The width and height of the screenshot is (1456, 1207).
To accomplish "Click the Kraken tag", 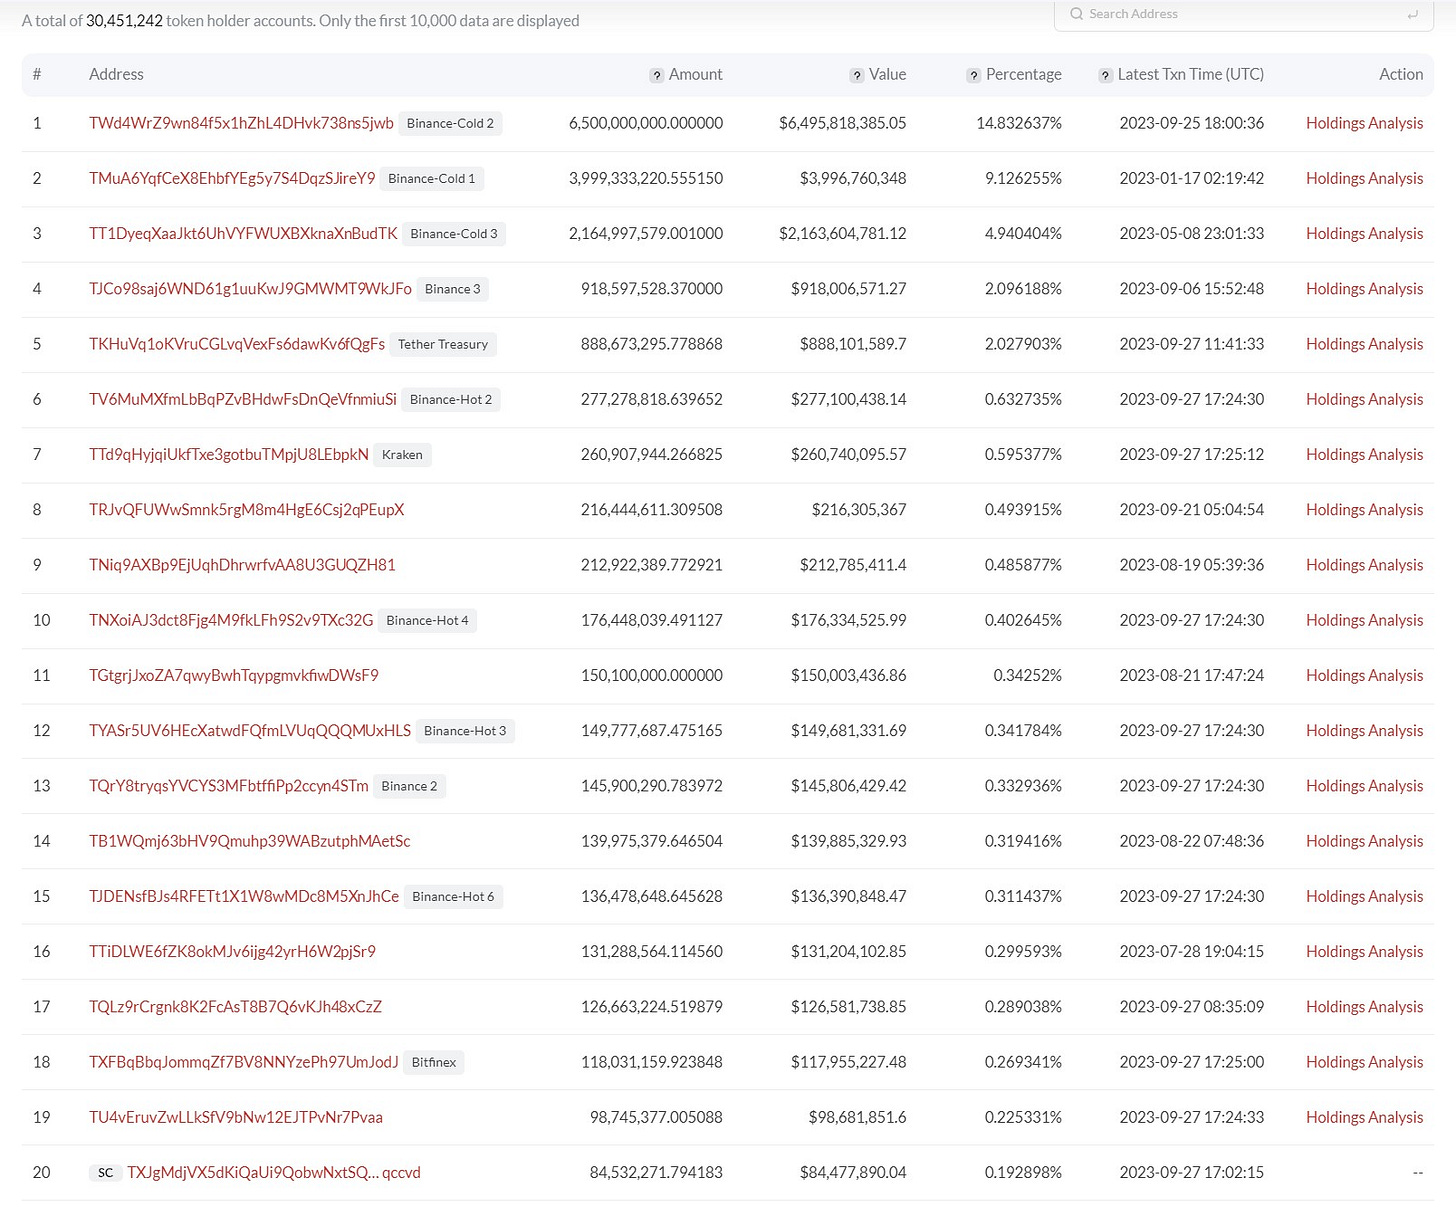I will [x=402, y=454].
